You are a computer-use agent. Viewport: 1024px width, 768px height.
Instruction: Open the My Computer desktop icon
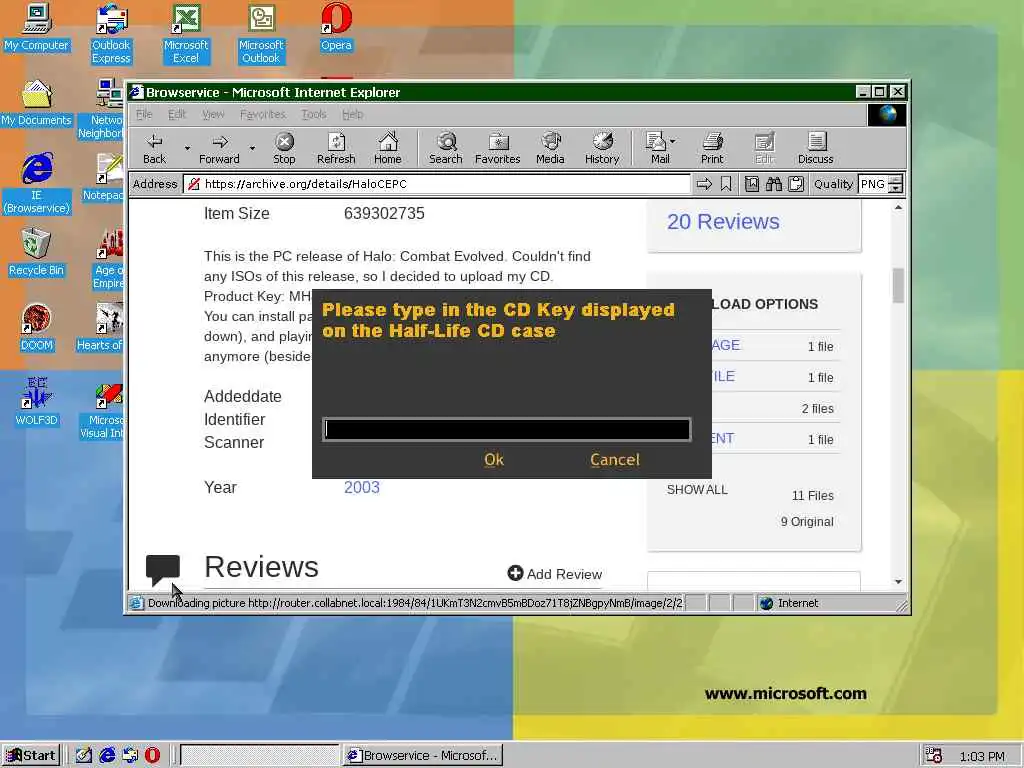37,27
